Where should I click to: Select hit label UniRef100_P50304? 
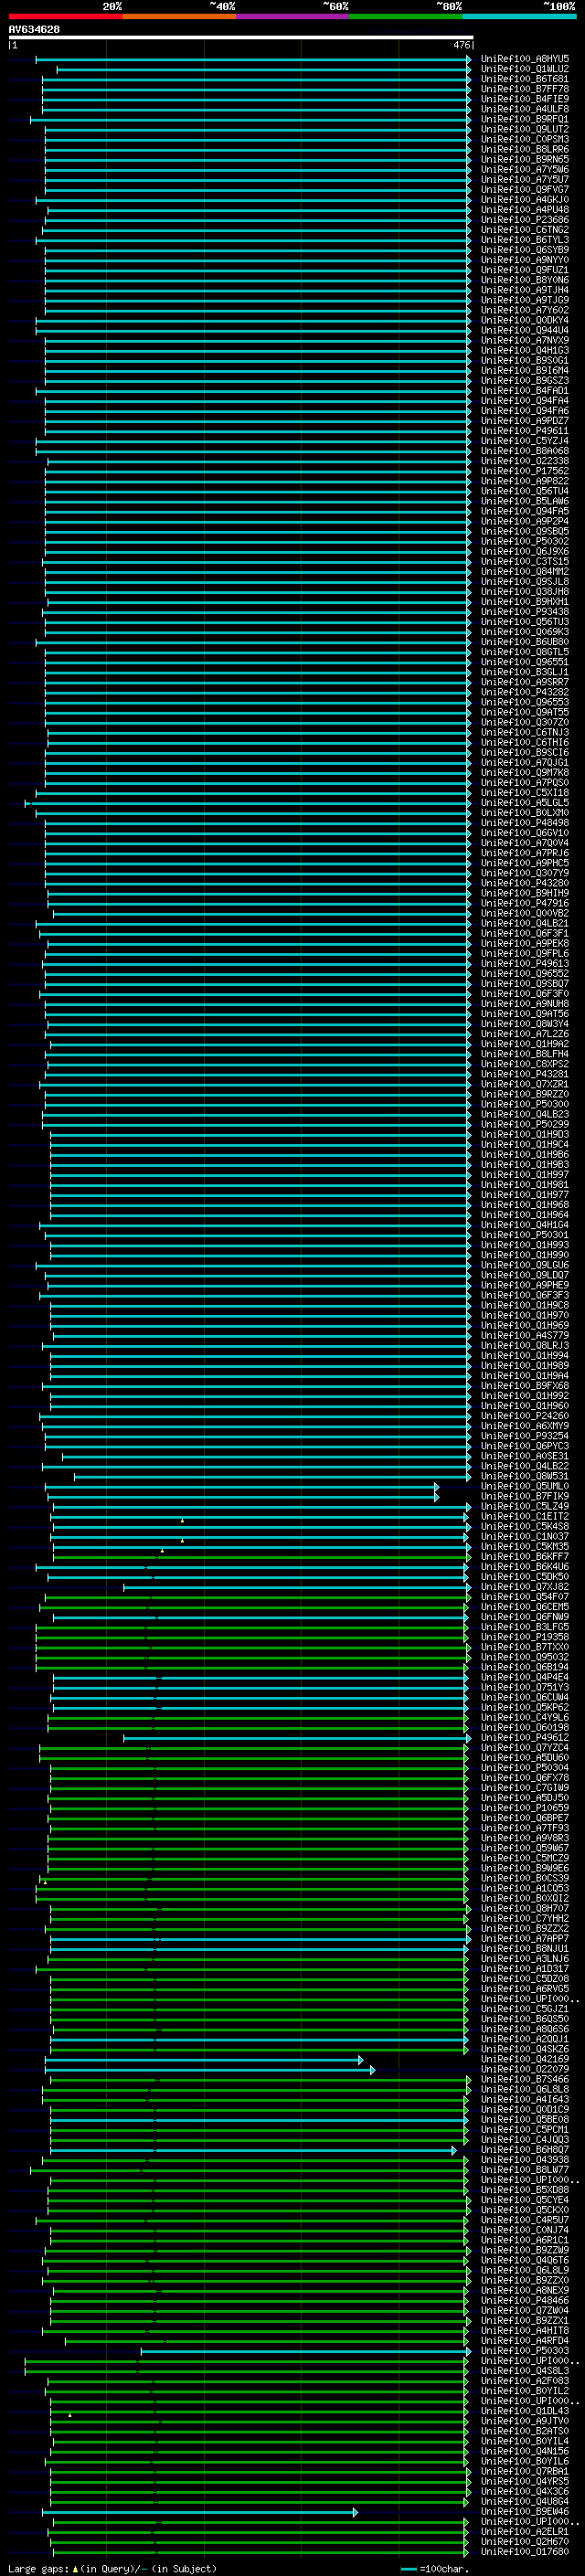pyautogui.click(x=525, y=1768)
